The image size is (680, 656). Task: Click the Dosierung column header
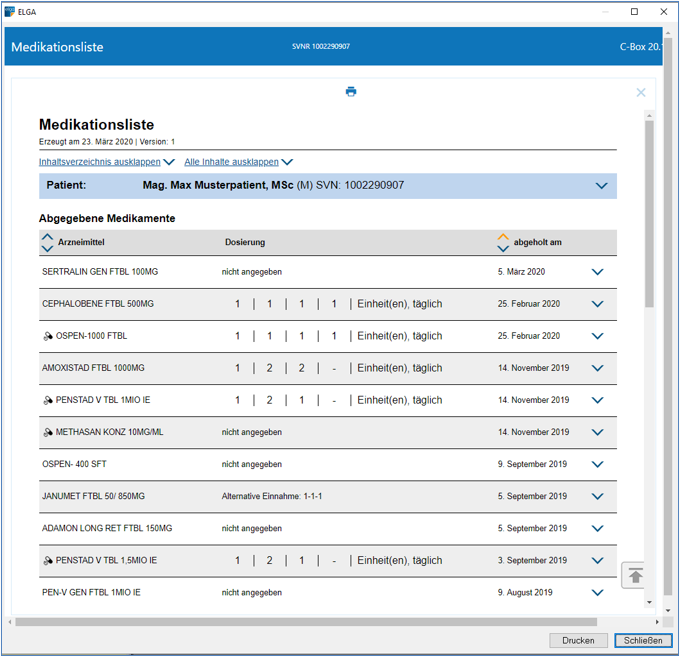tap(245, 242)
